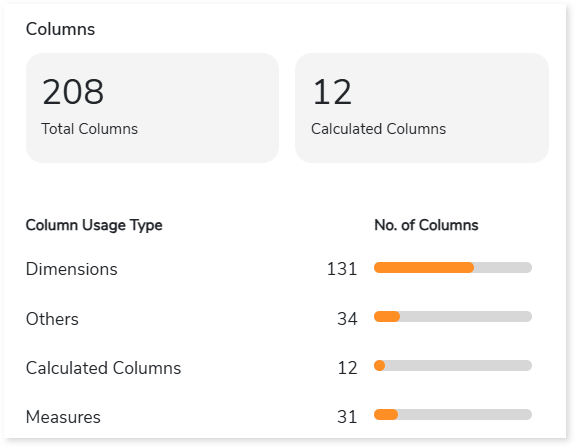Click the Total Columns caption text
The image size is (576, 448).
click(x=89, y=129)
